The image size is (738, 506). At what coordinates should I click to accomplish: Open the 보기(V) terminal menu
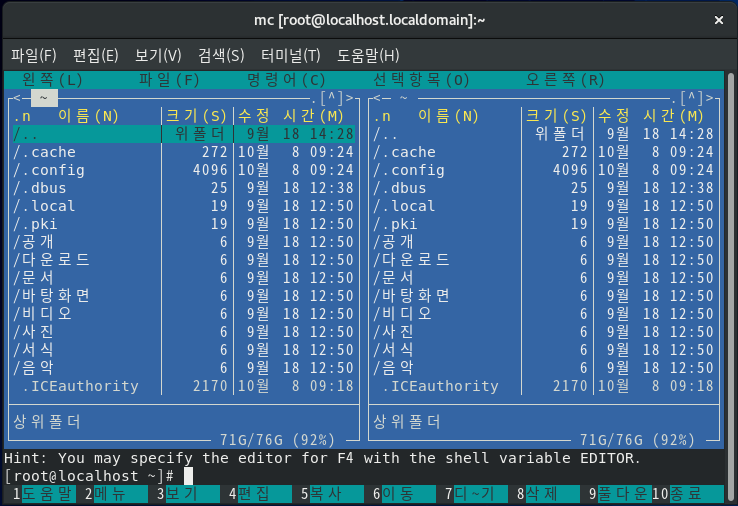[x=158, y=56]
